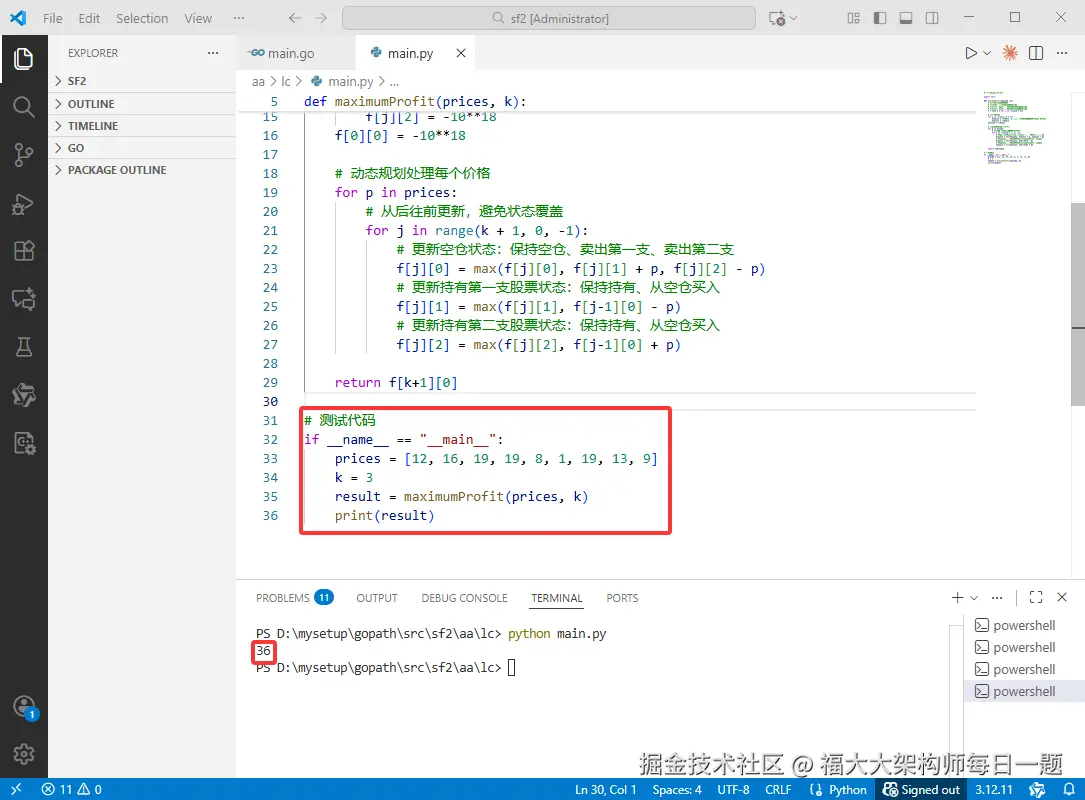Create a new terminal with plus
The height and width of the screenshot is (800, 1085).
click(958, 597)
